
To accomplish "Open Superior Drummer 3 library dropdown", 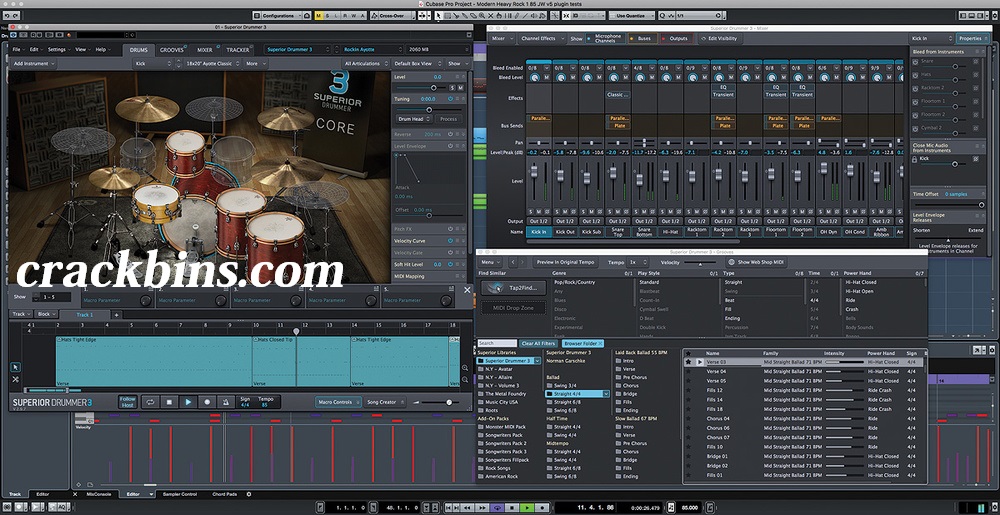I will click(300, 49).
